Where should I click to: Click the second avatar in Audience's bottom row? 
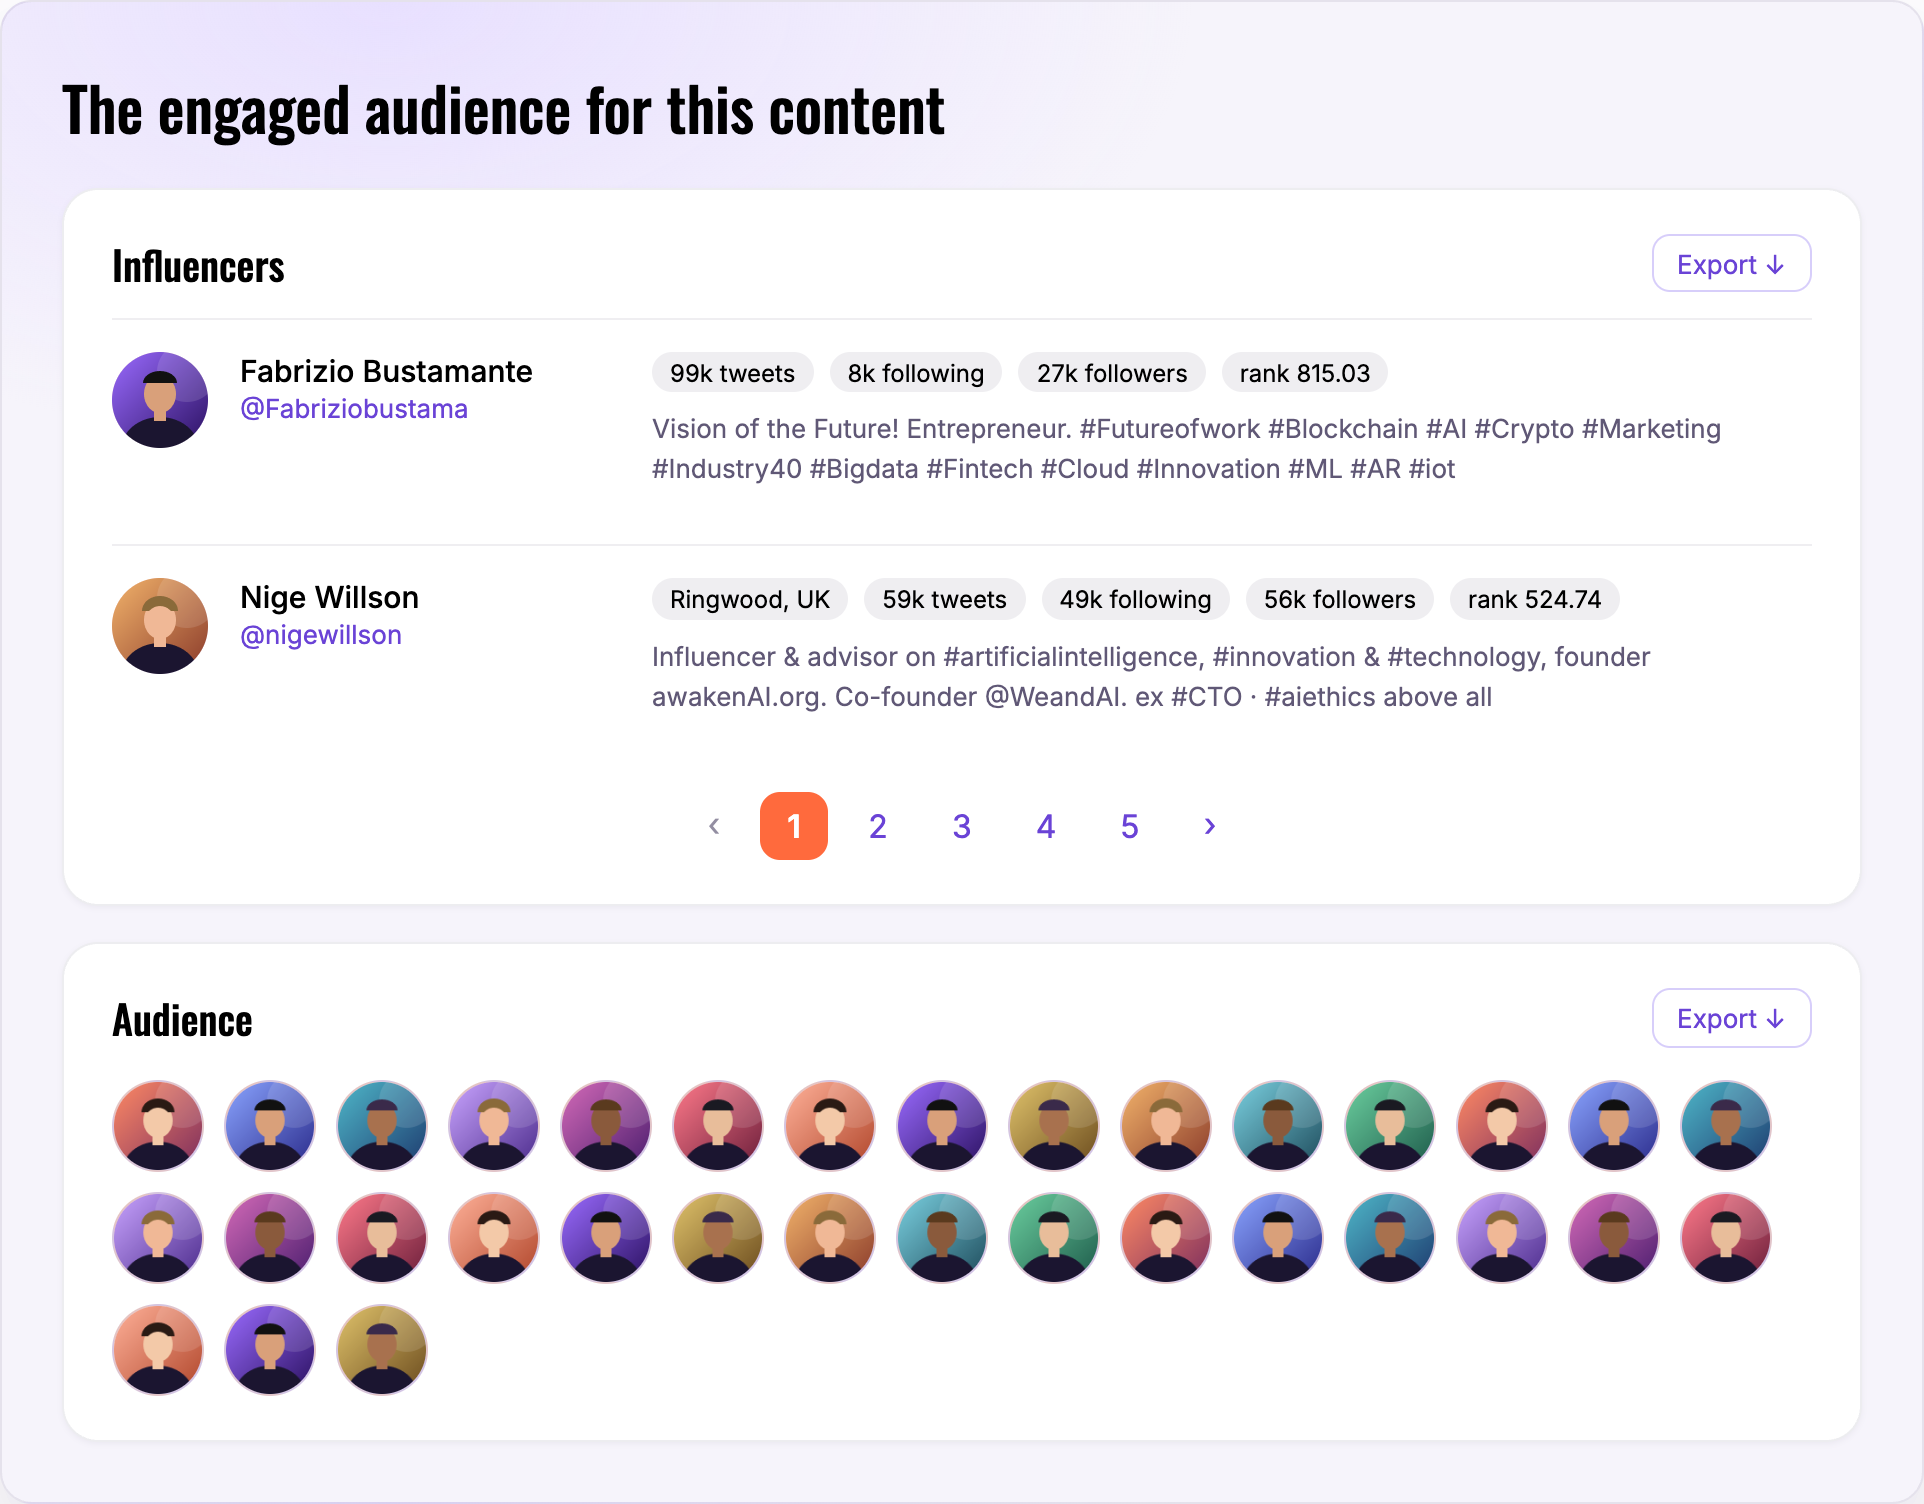point(270,1350)
